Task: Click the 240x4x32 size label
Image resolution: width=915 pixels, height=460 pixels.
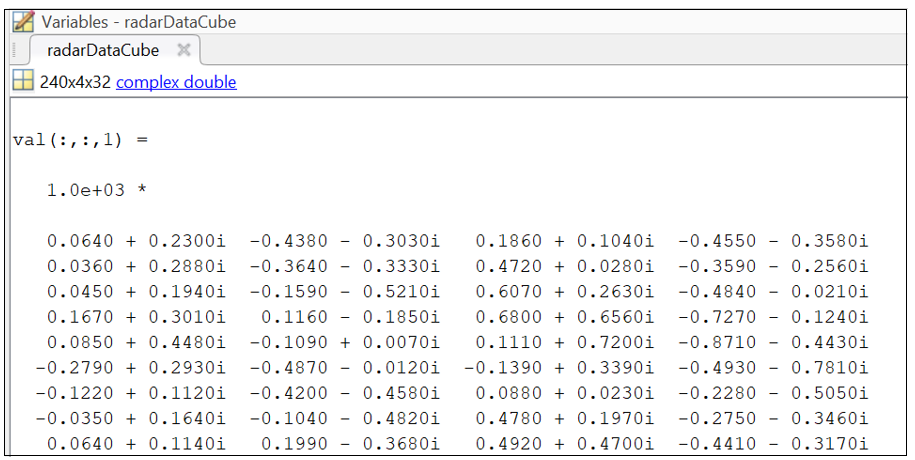Action: coord(75,82)
